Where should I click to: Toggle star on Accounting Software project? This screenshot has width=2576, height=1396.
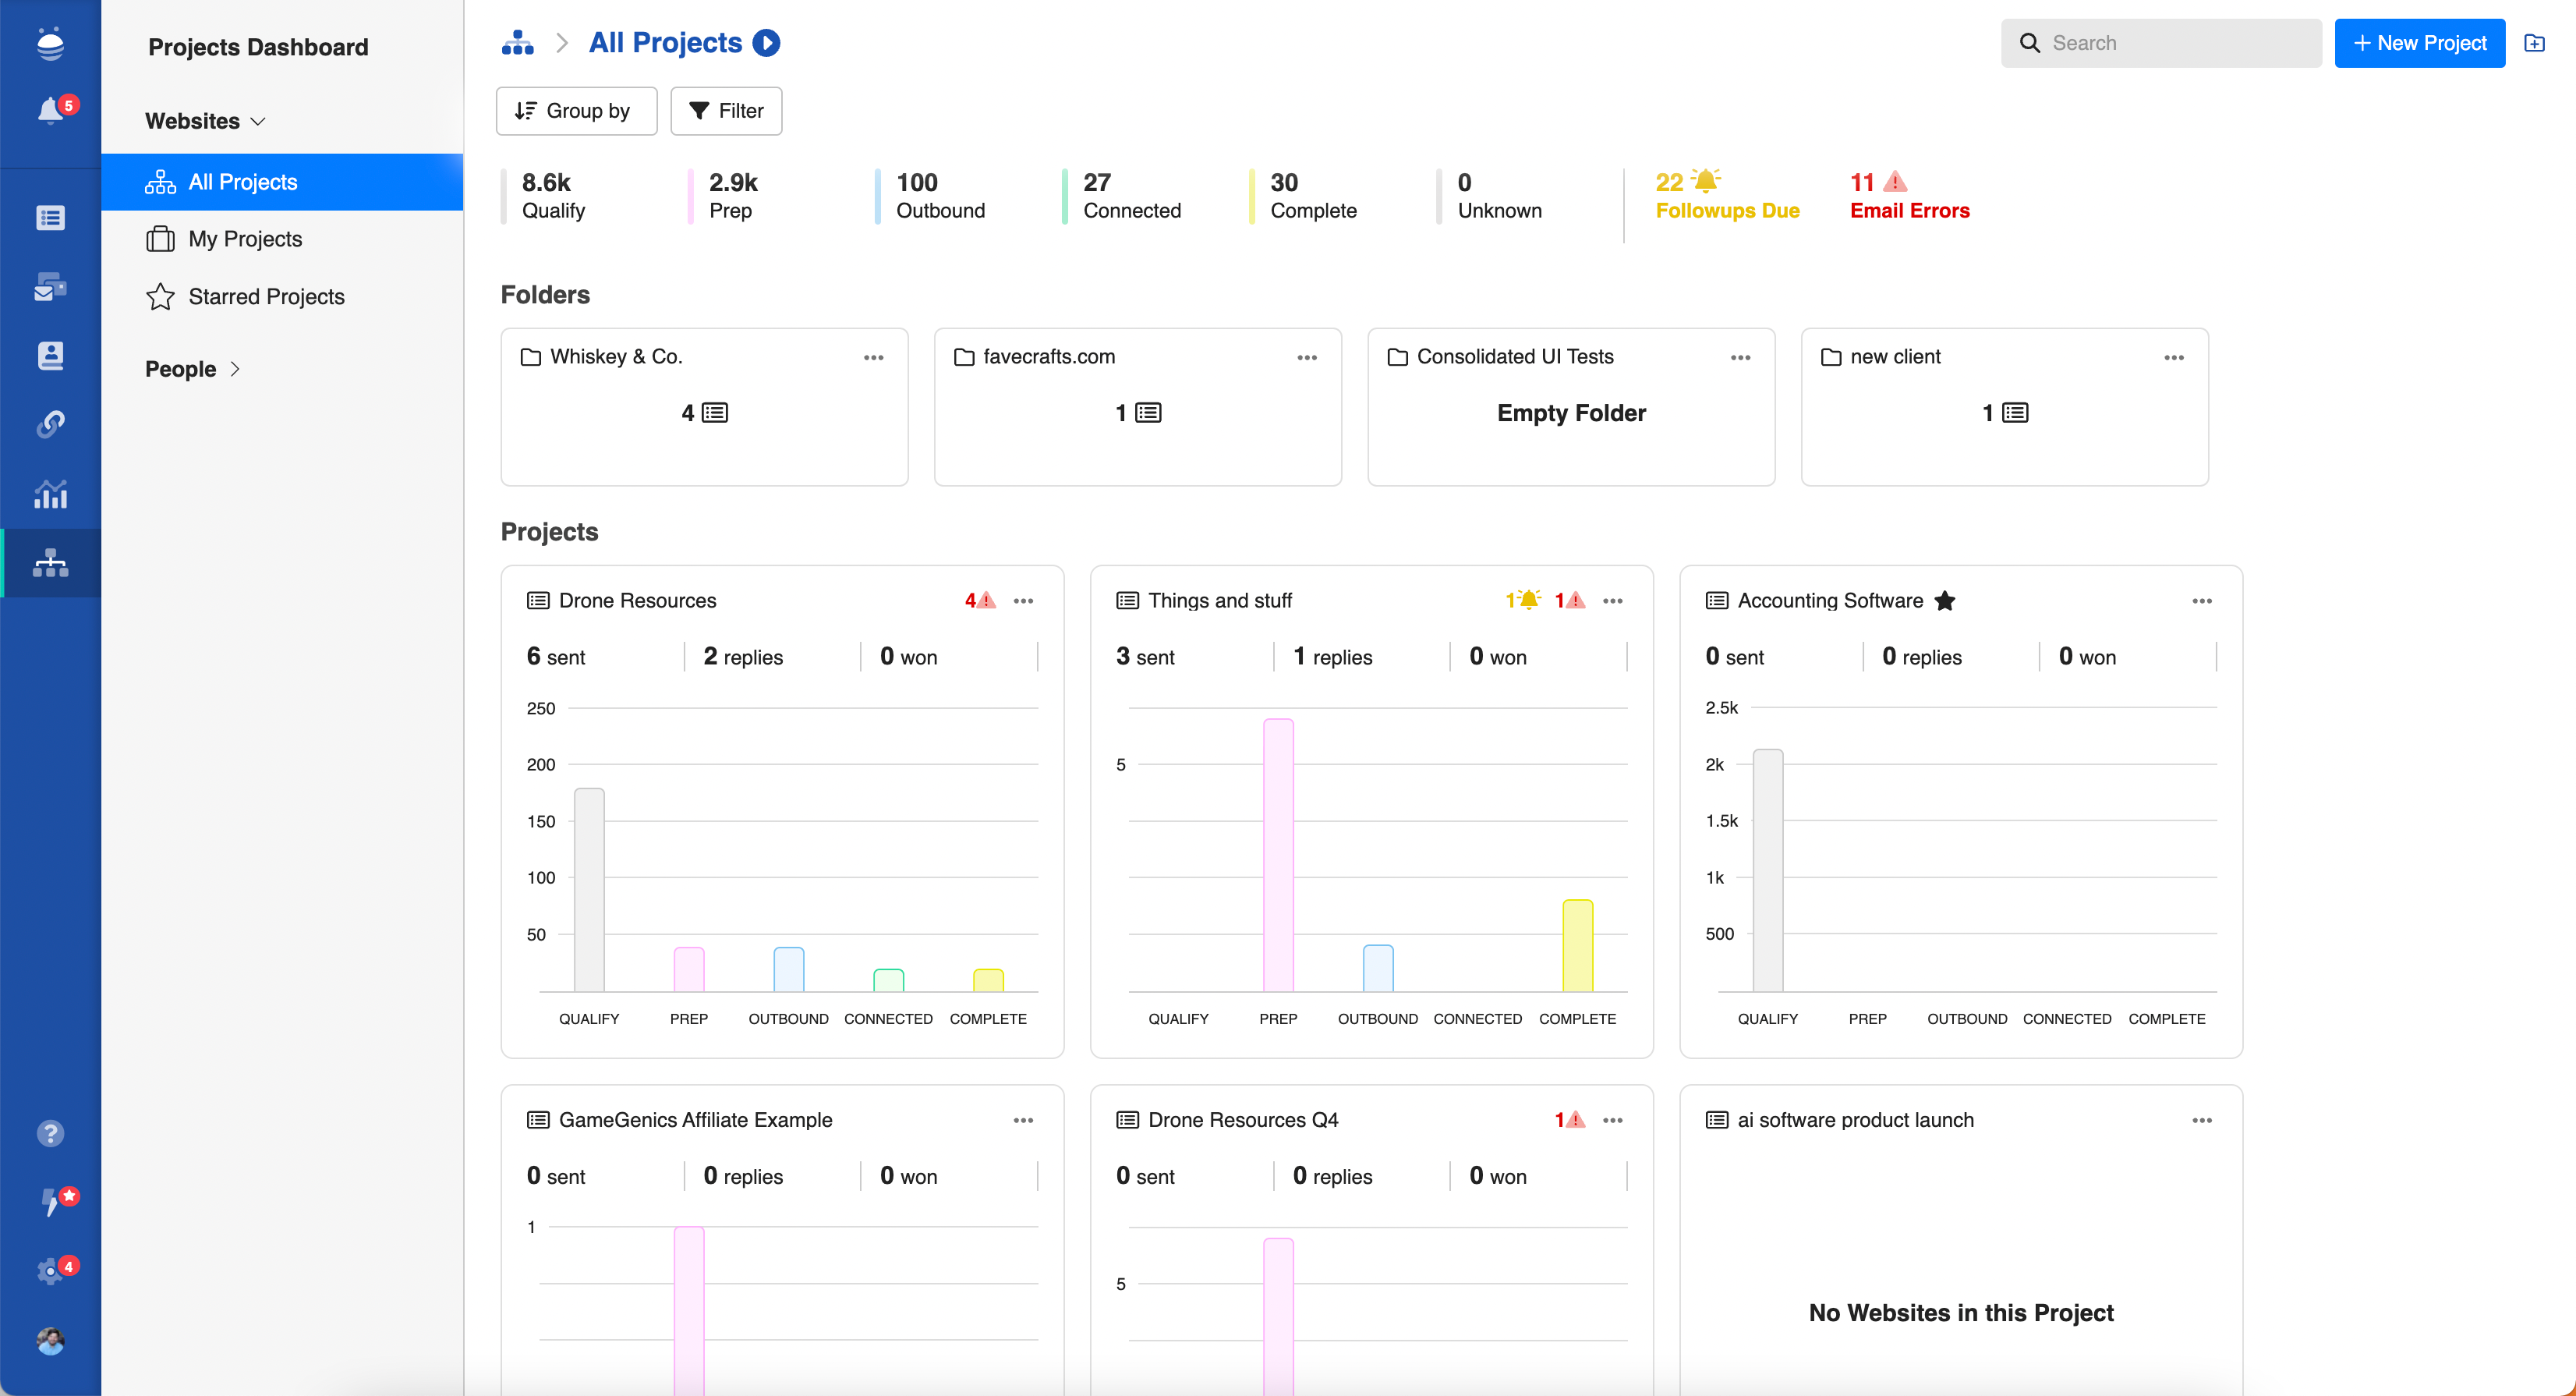tap(1944, 601)
